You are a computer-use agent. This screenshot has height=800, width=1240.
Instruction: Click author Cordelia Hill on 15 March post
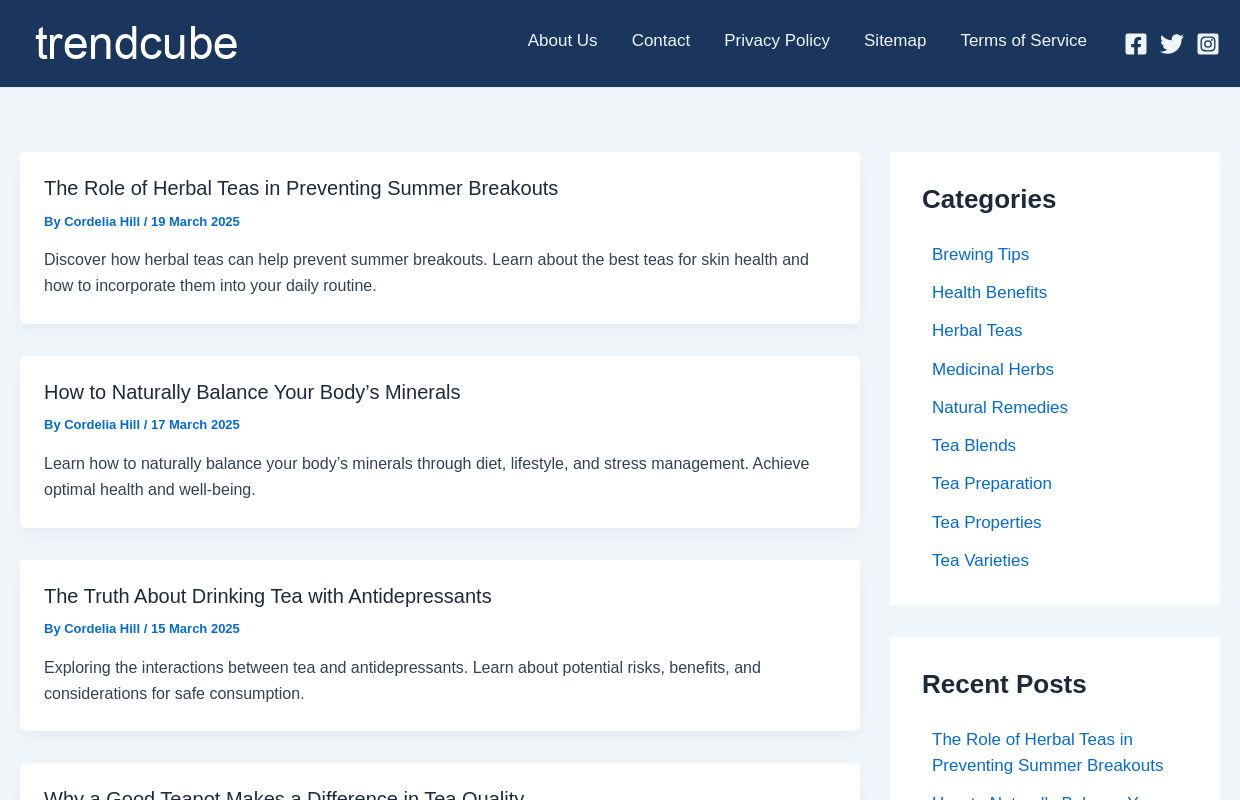[102, 629]
